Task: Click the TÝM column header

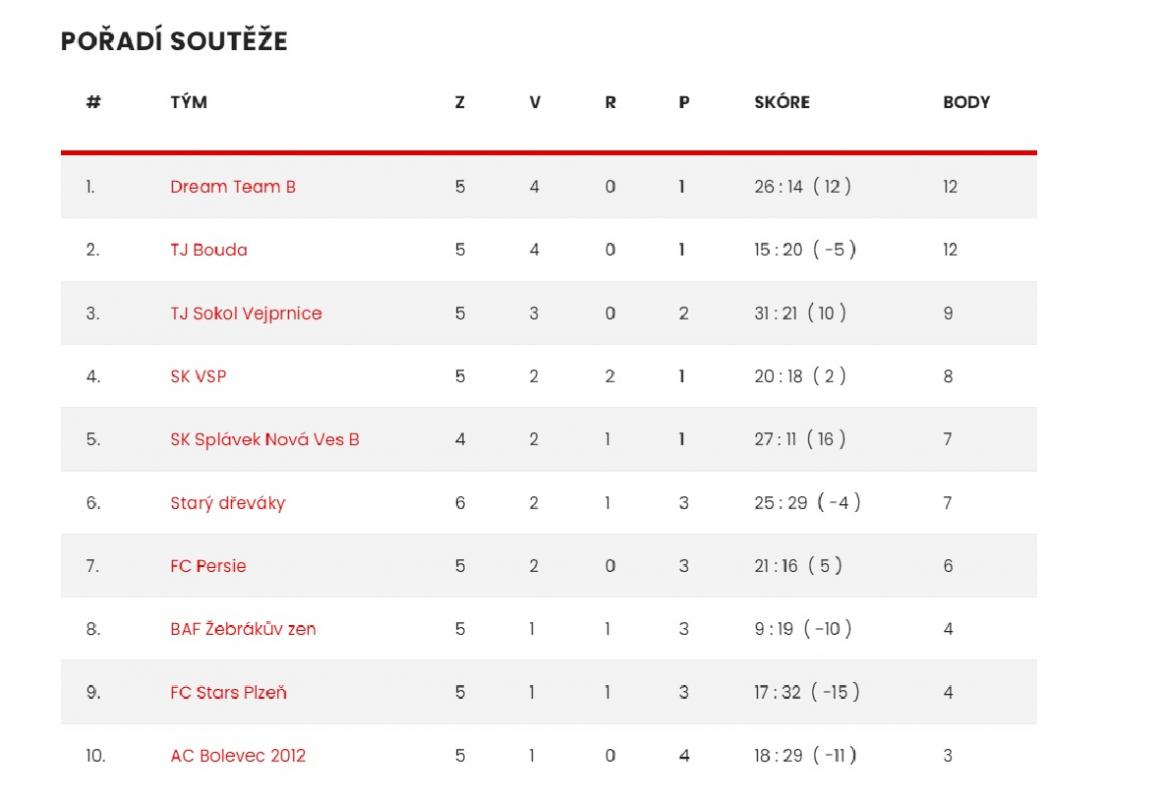Action: [189, 102]
